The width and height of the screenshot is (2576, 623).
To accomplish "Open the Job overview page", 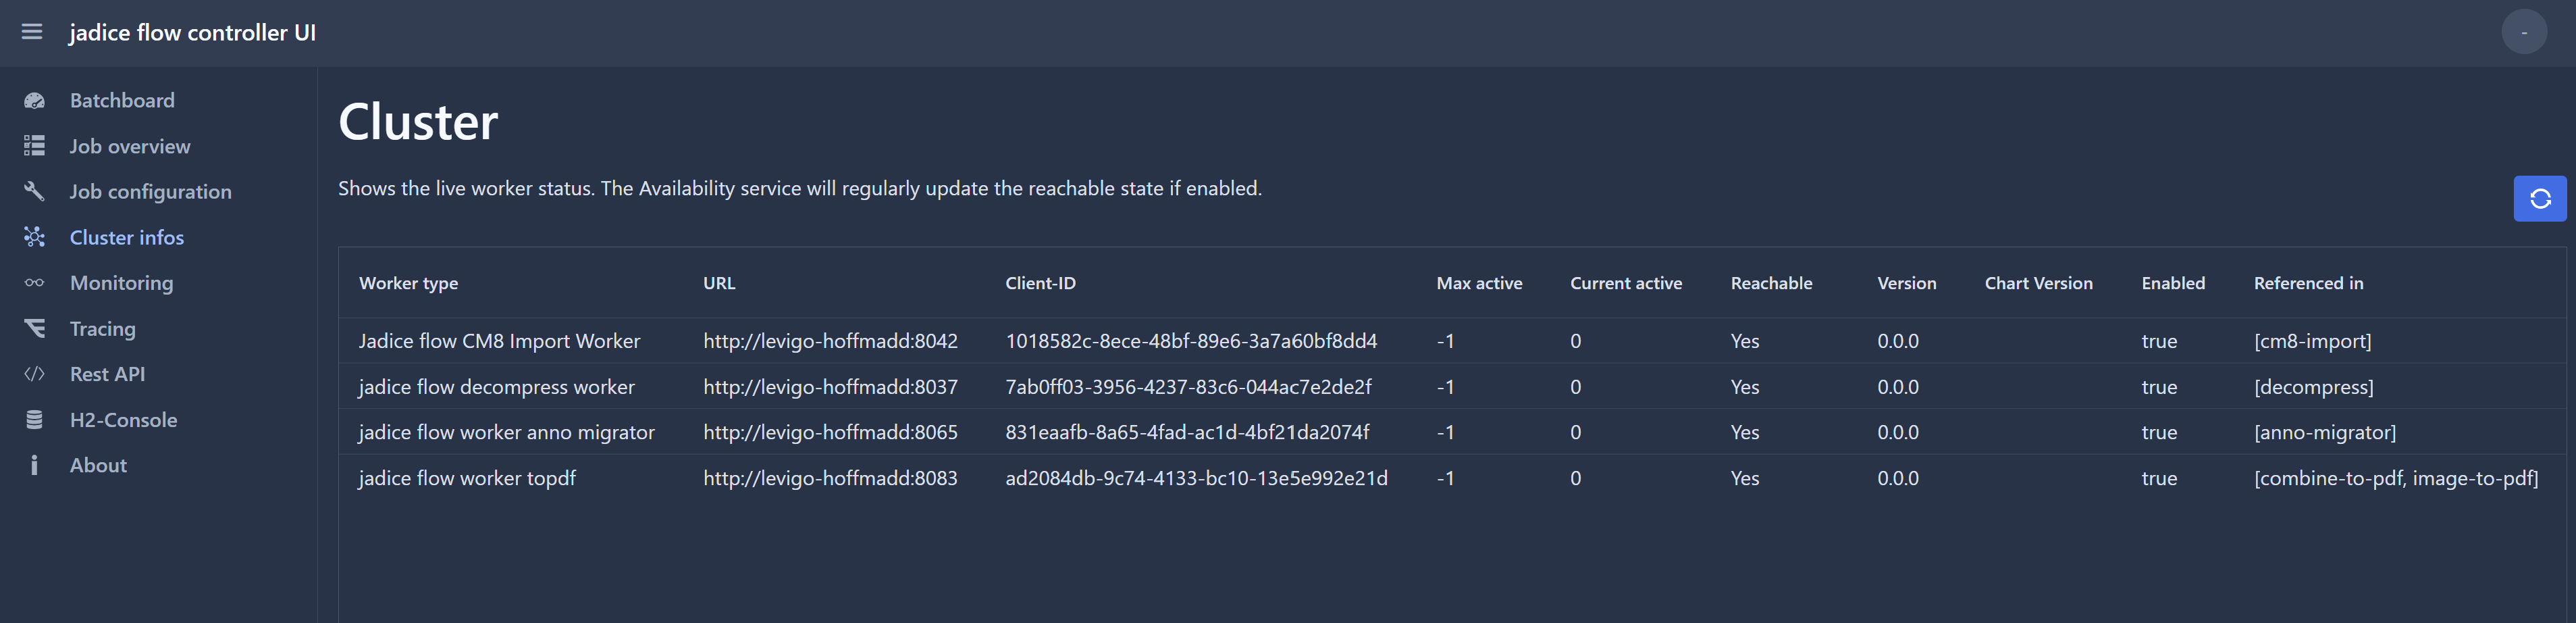I will tap(129, 146).
